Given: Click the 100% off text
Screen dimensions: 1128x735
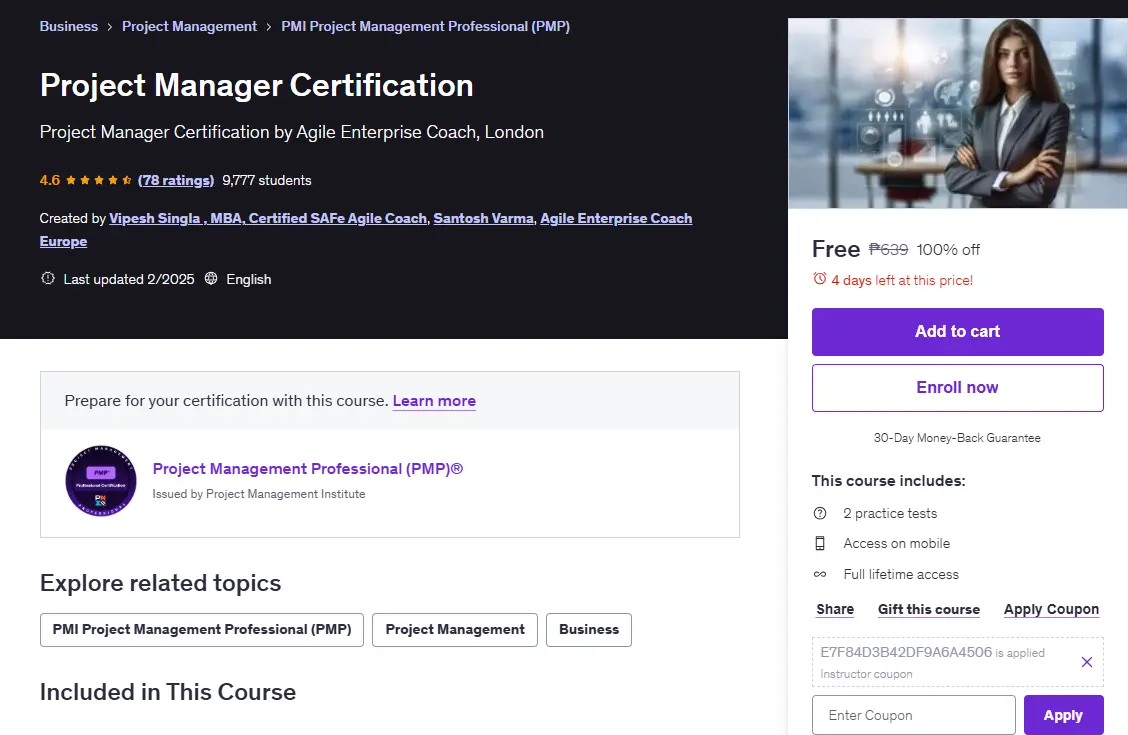Looking at the screenshot, I should tap(948, 250).
